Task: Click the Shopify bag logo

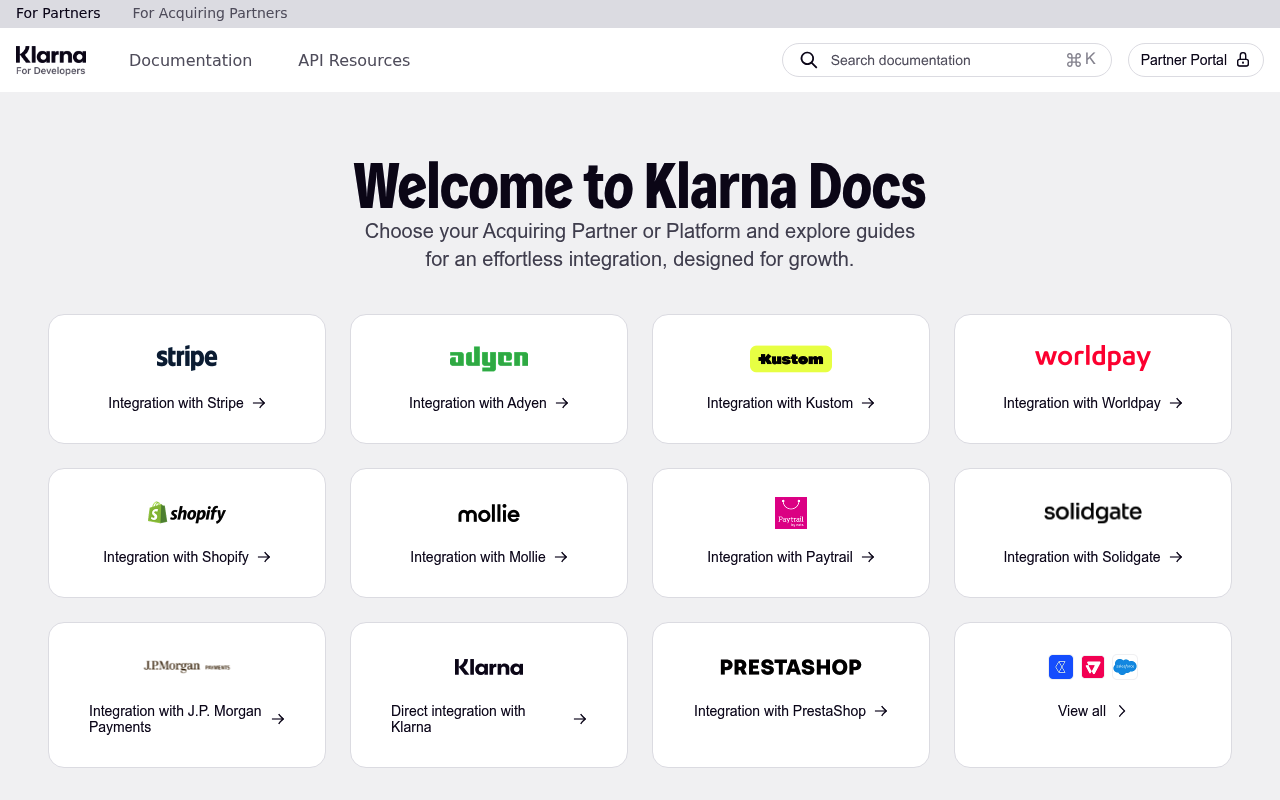Action: 187,513
